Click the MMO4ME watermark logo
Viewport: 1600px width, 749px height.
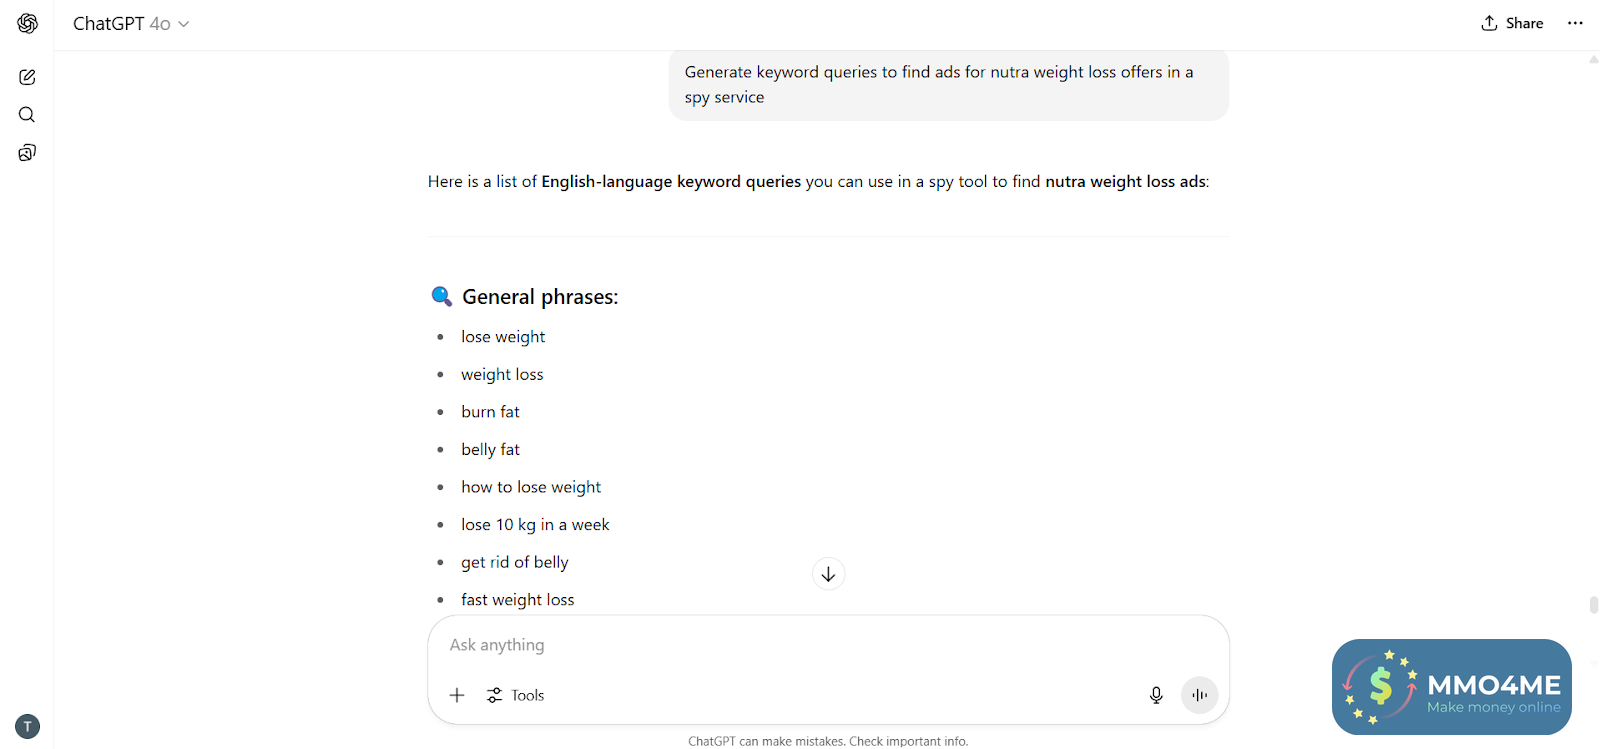click(1451, 687)
